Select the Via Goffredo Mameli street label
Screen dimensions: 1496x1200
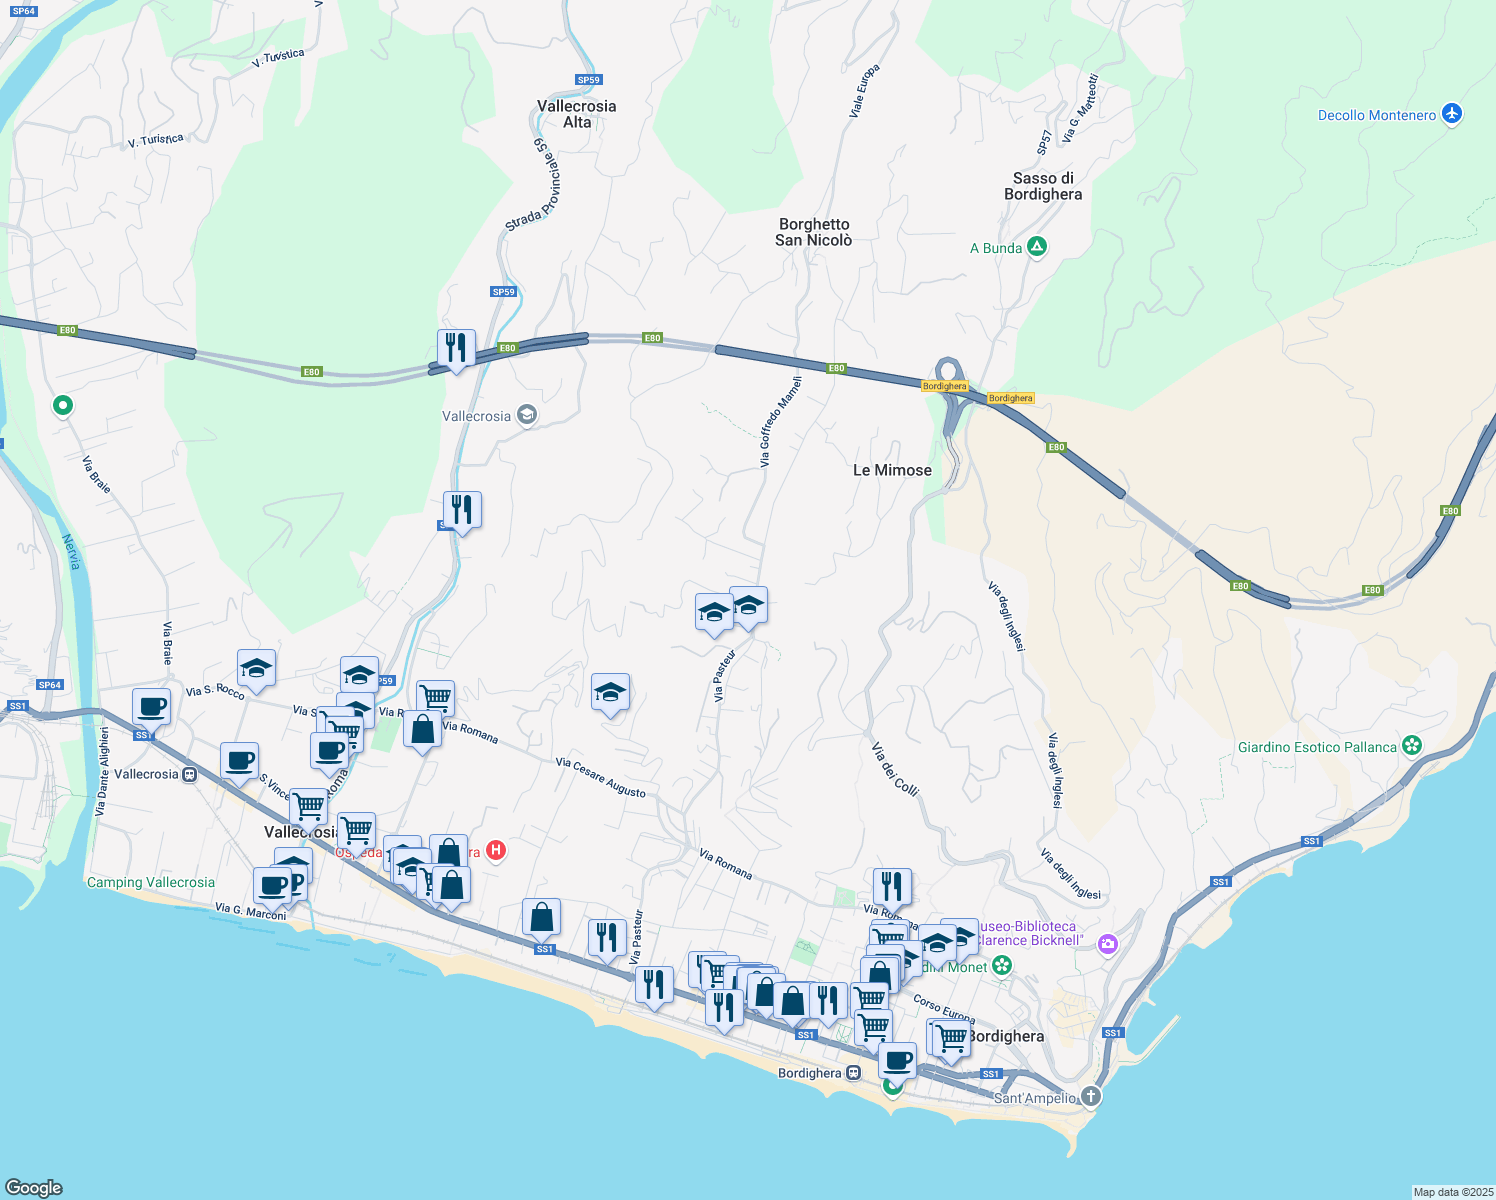click(x=781, y=422)
